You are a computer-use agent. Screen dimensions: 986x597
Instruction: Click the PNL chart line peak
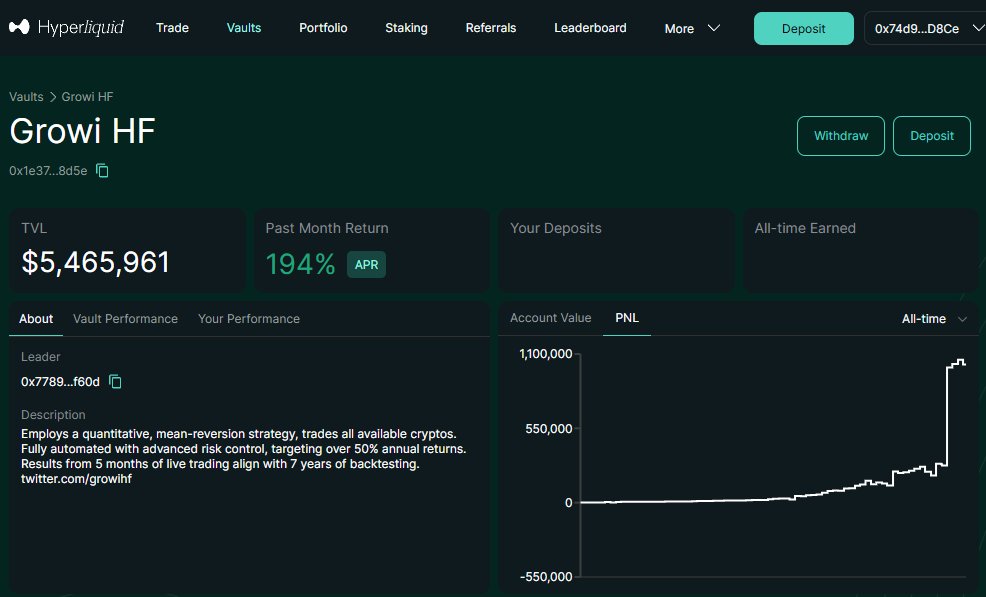pyautogui.click(x=960, y=361)
